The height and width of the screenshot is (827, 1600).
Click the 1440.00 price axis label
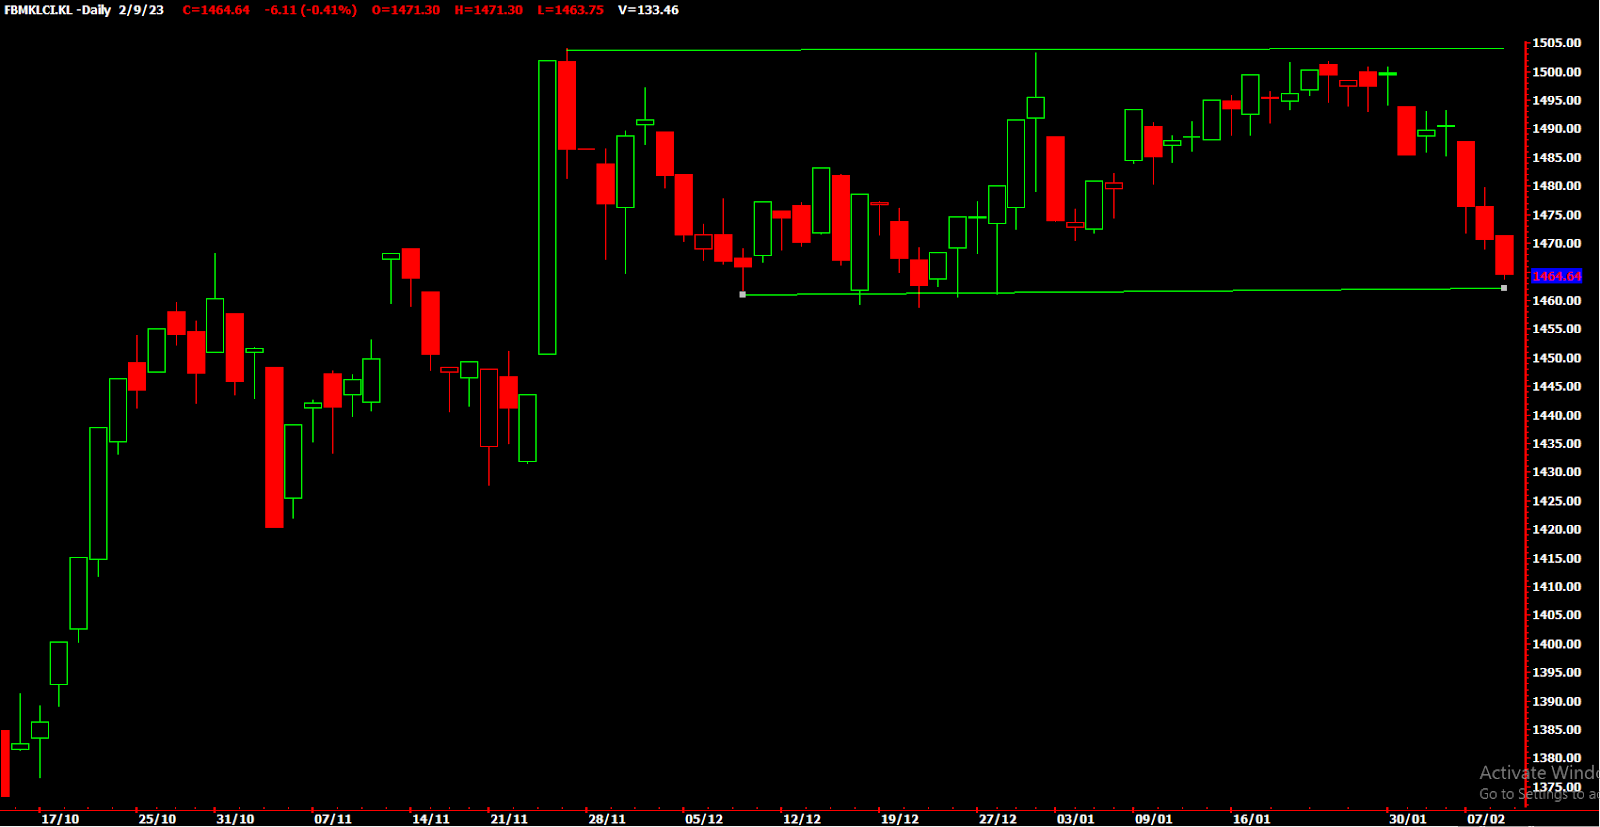1557,415
